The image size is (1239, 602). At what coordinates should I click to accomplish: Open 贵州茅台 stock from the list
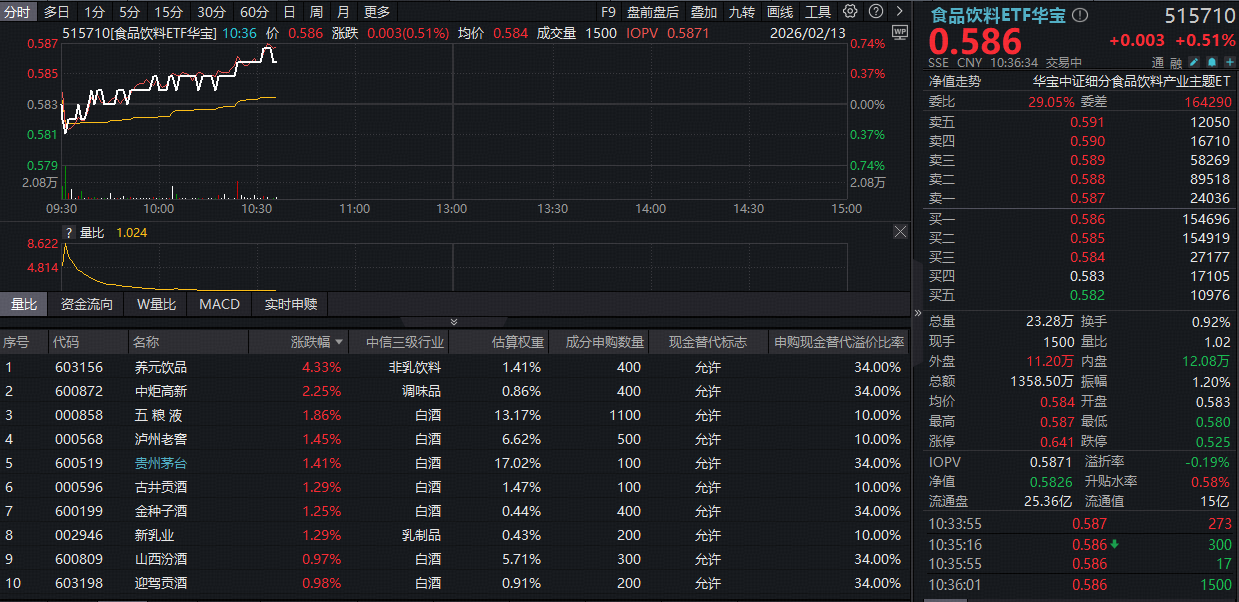coord(160,463)
